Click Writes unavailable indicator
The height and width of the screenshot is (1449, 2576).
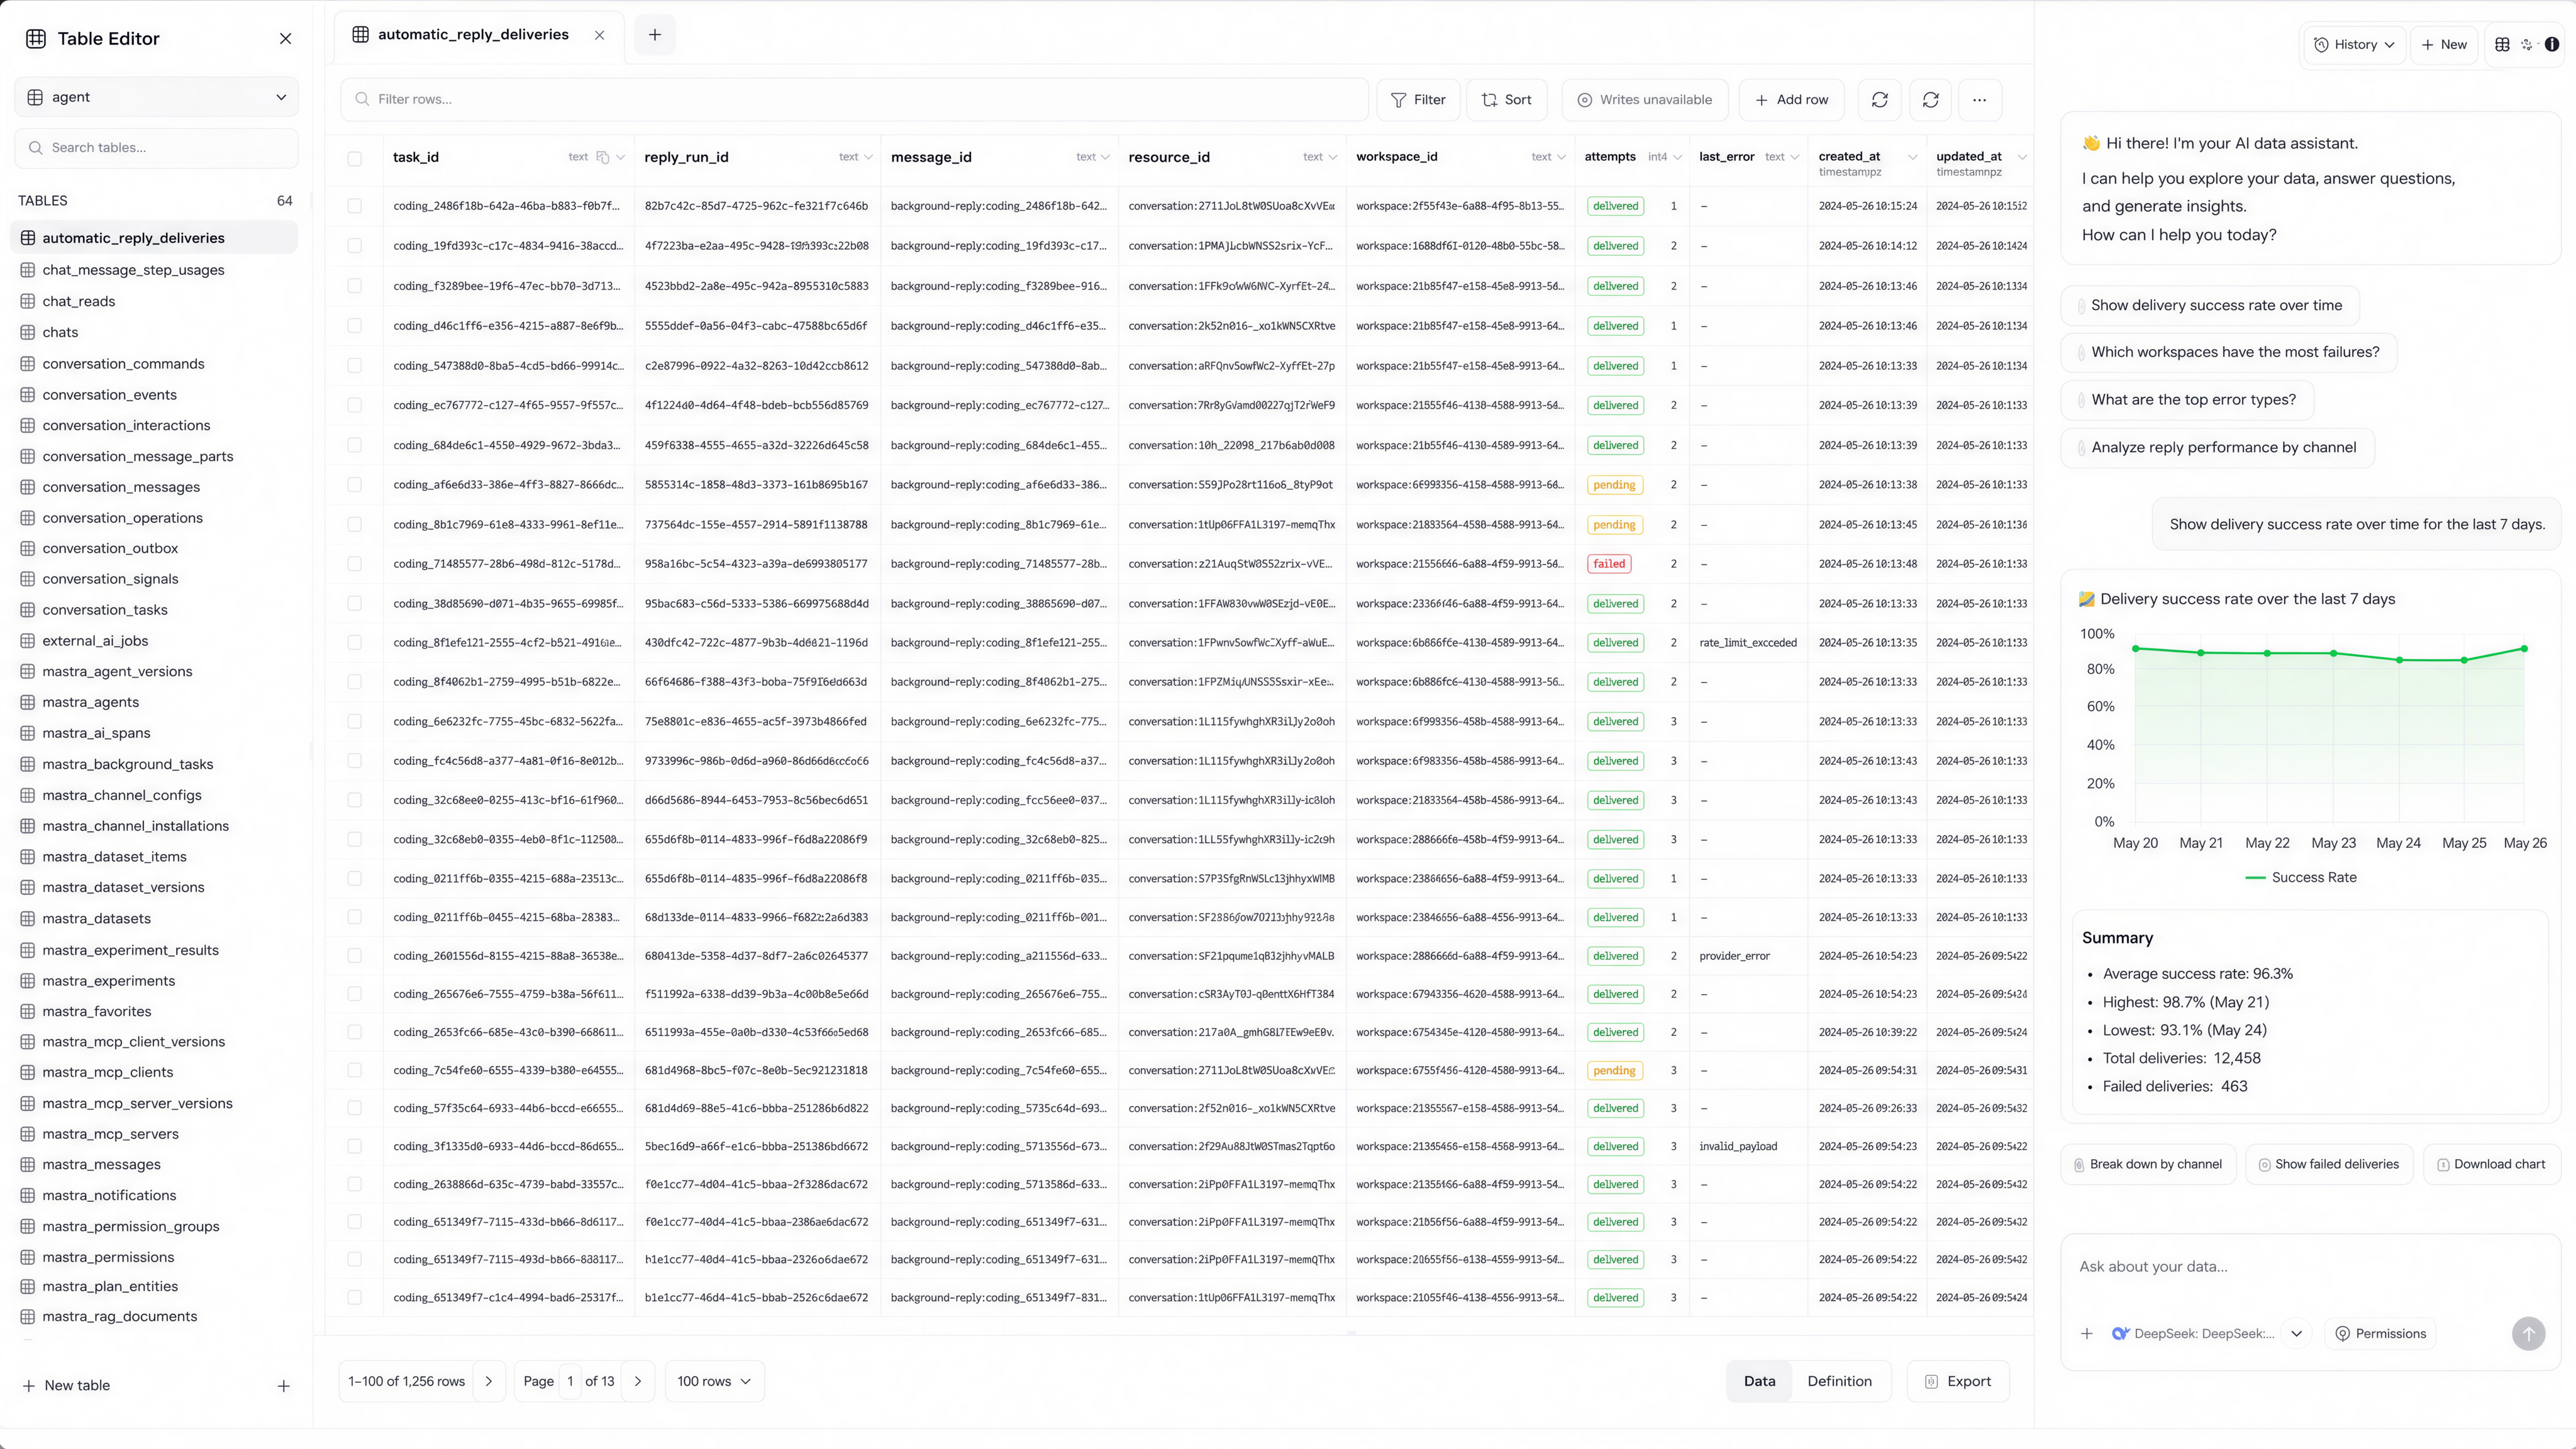[x=1645, y=100]
